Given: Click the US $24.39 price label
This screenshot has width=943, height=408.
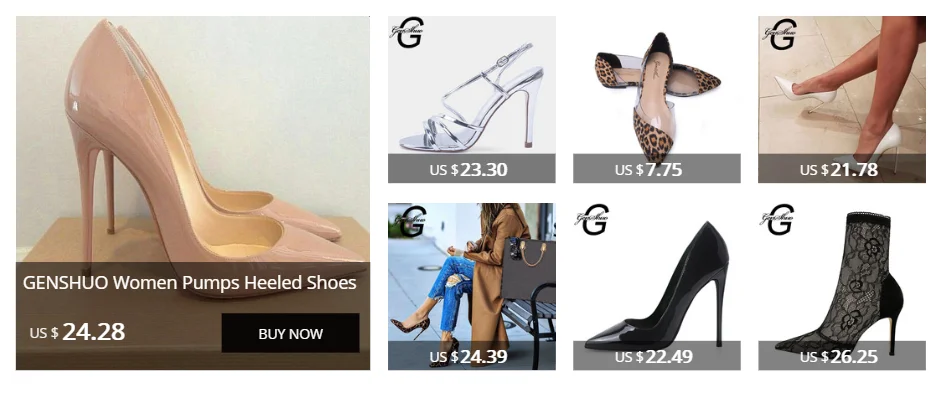Looking at the screenshot, I should [x=468, y=357].
